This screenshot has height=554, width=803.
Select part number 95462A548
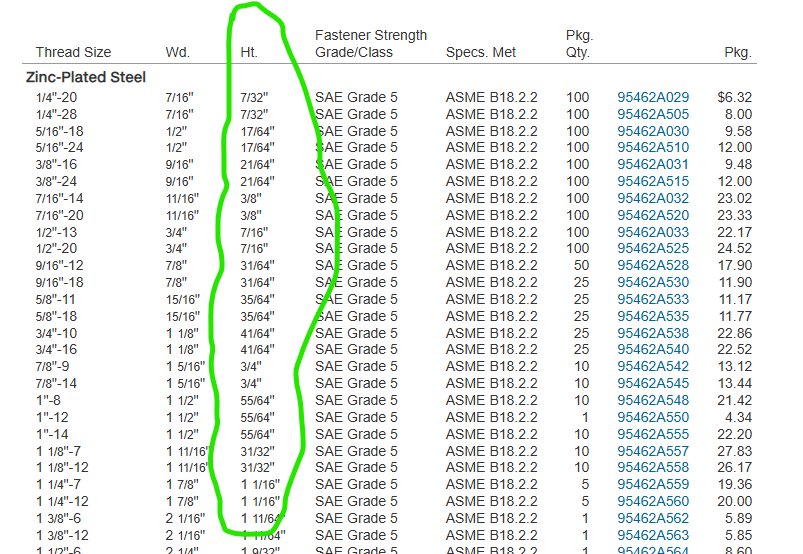pyautogui.click(x=653, y=400)
